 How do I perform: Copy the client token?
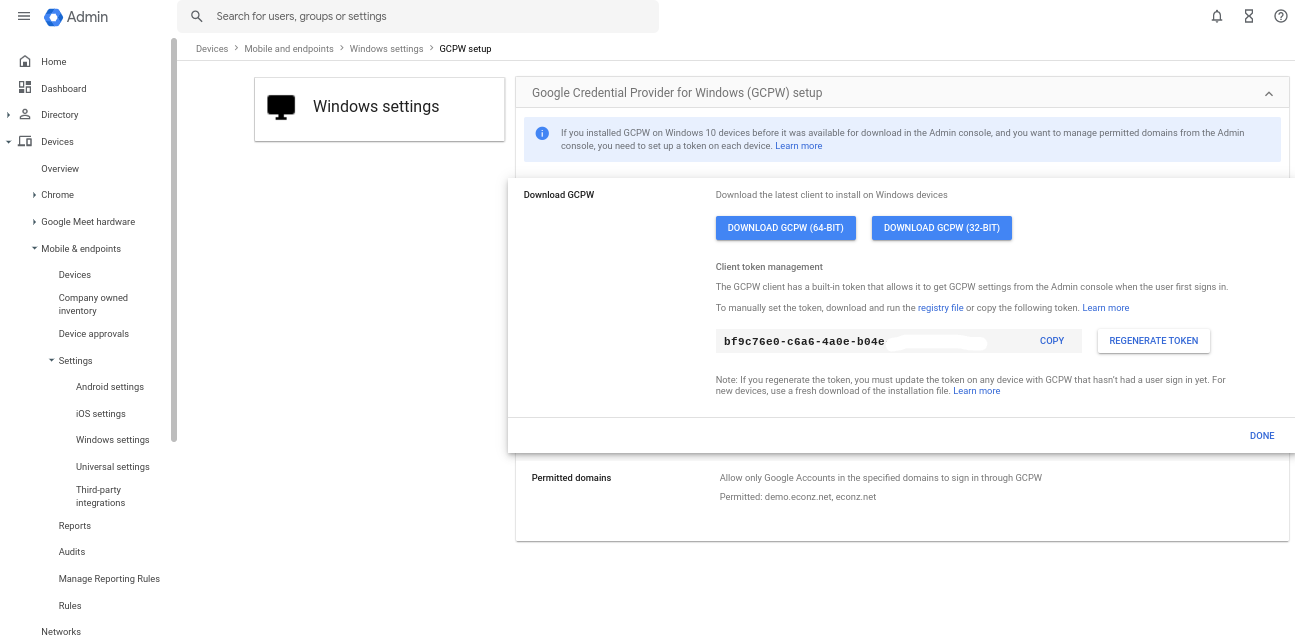(x=1052, y=341)
